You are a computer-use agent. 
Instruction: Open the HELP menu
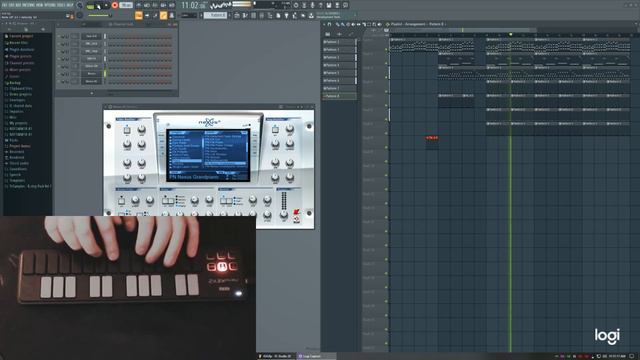pyautogui.click(x=69, y=5)
